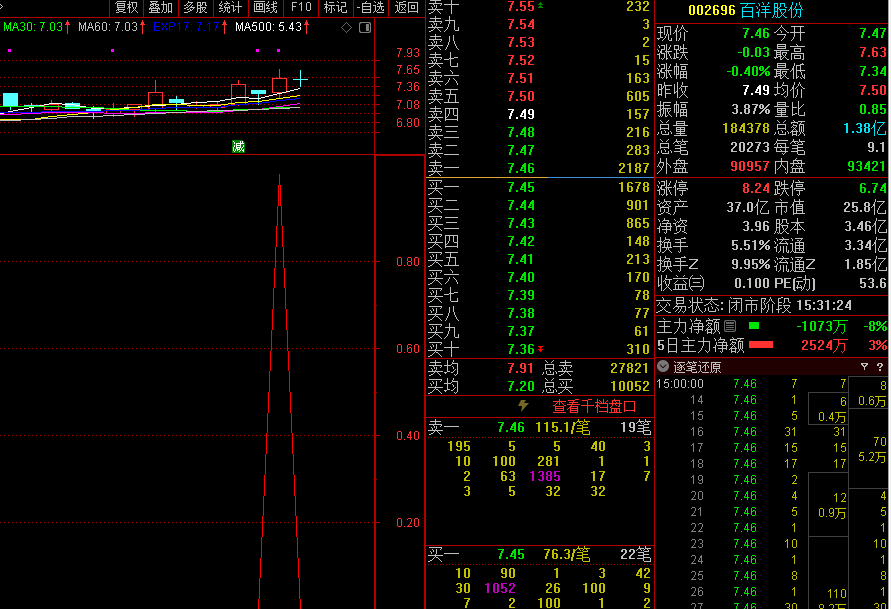Activate the 画线 drawing tools

(265, 7)
